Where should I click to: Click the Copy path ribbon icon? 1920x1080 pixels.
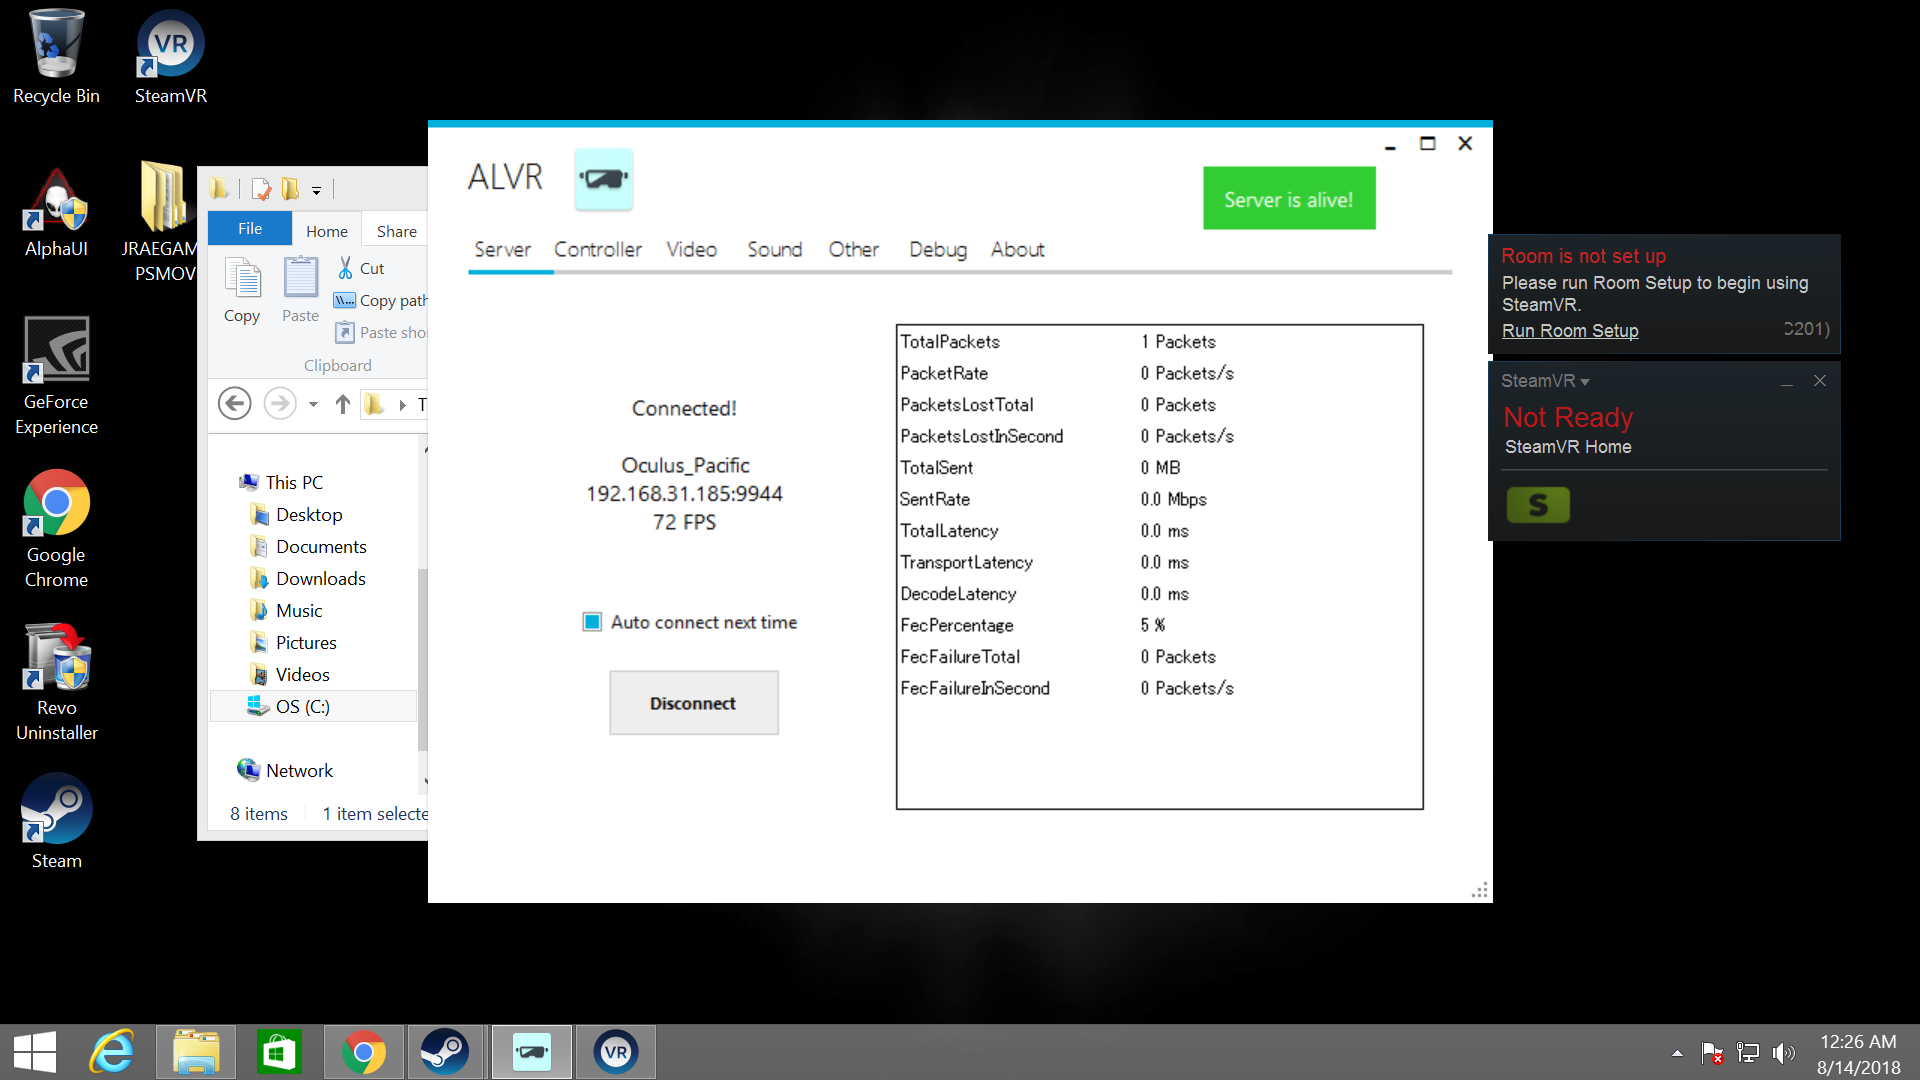pyautogui.click(x=345, y=300)
